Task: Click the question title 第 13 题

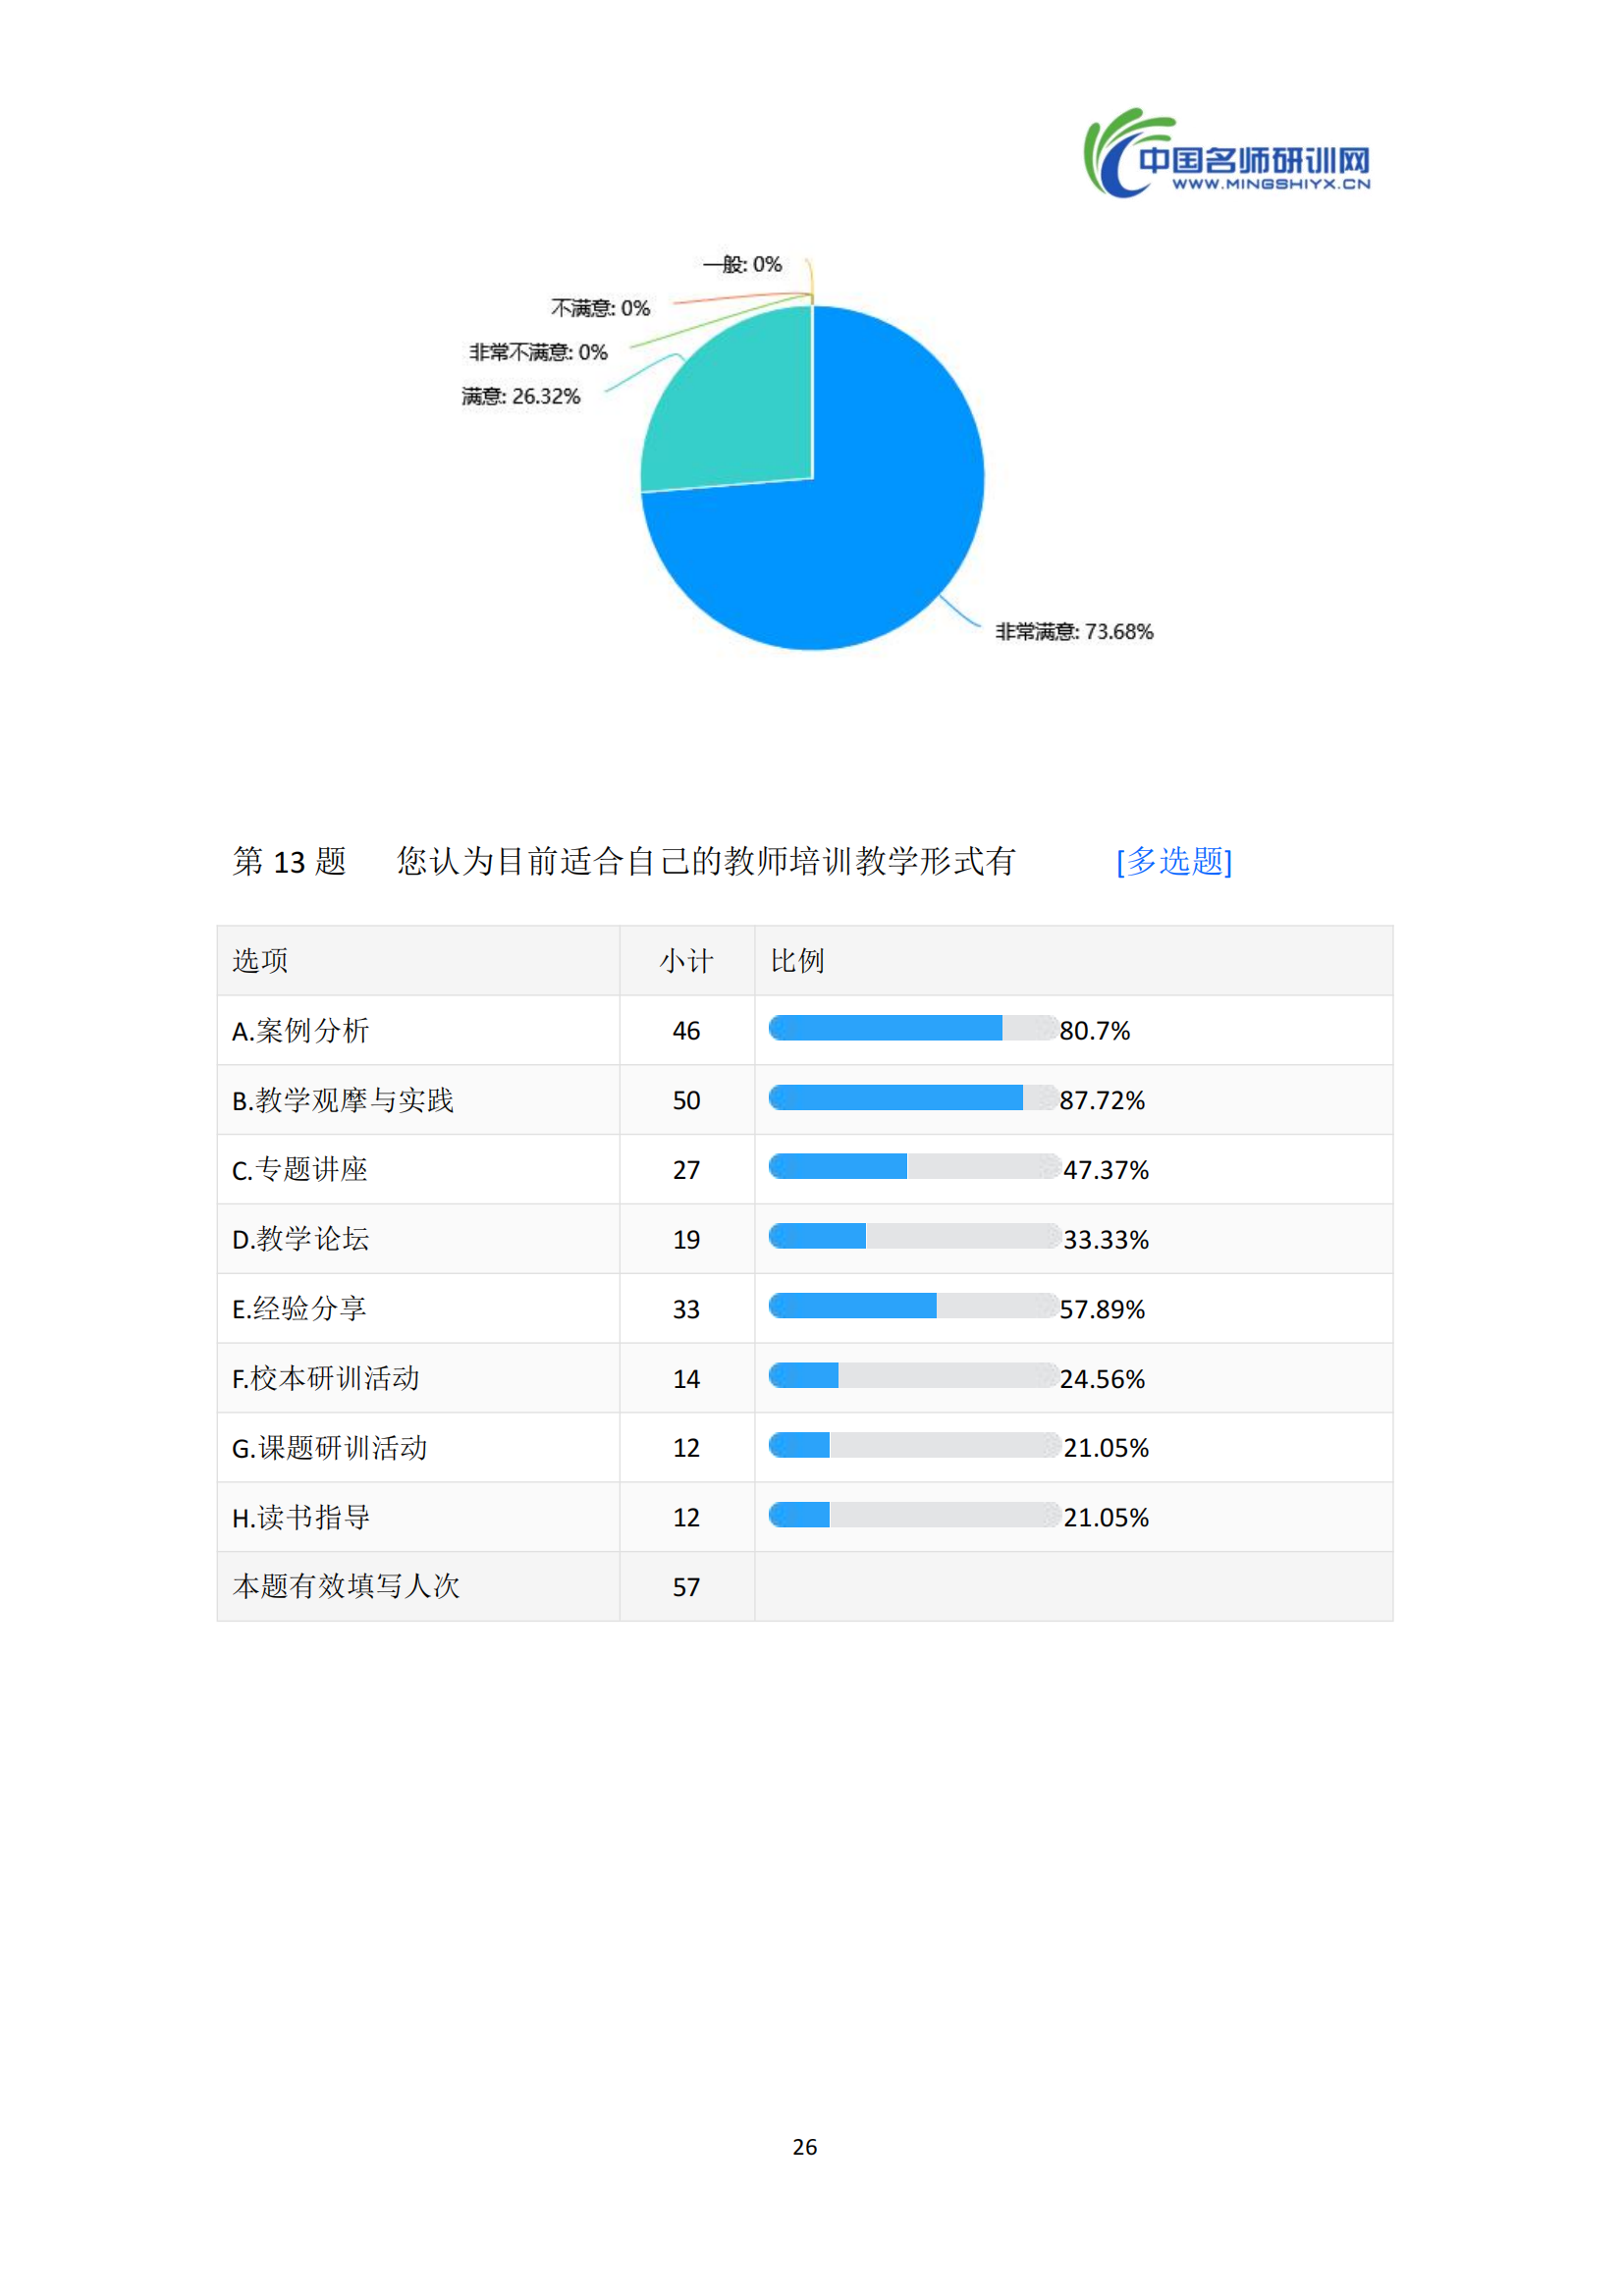Action: [289, 861]
